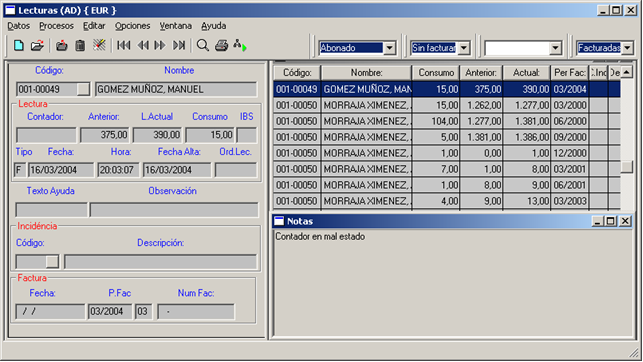The width and height of the screenshot is (643, 362).
Task: Jump to the last record
Action: pos(179,46)
